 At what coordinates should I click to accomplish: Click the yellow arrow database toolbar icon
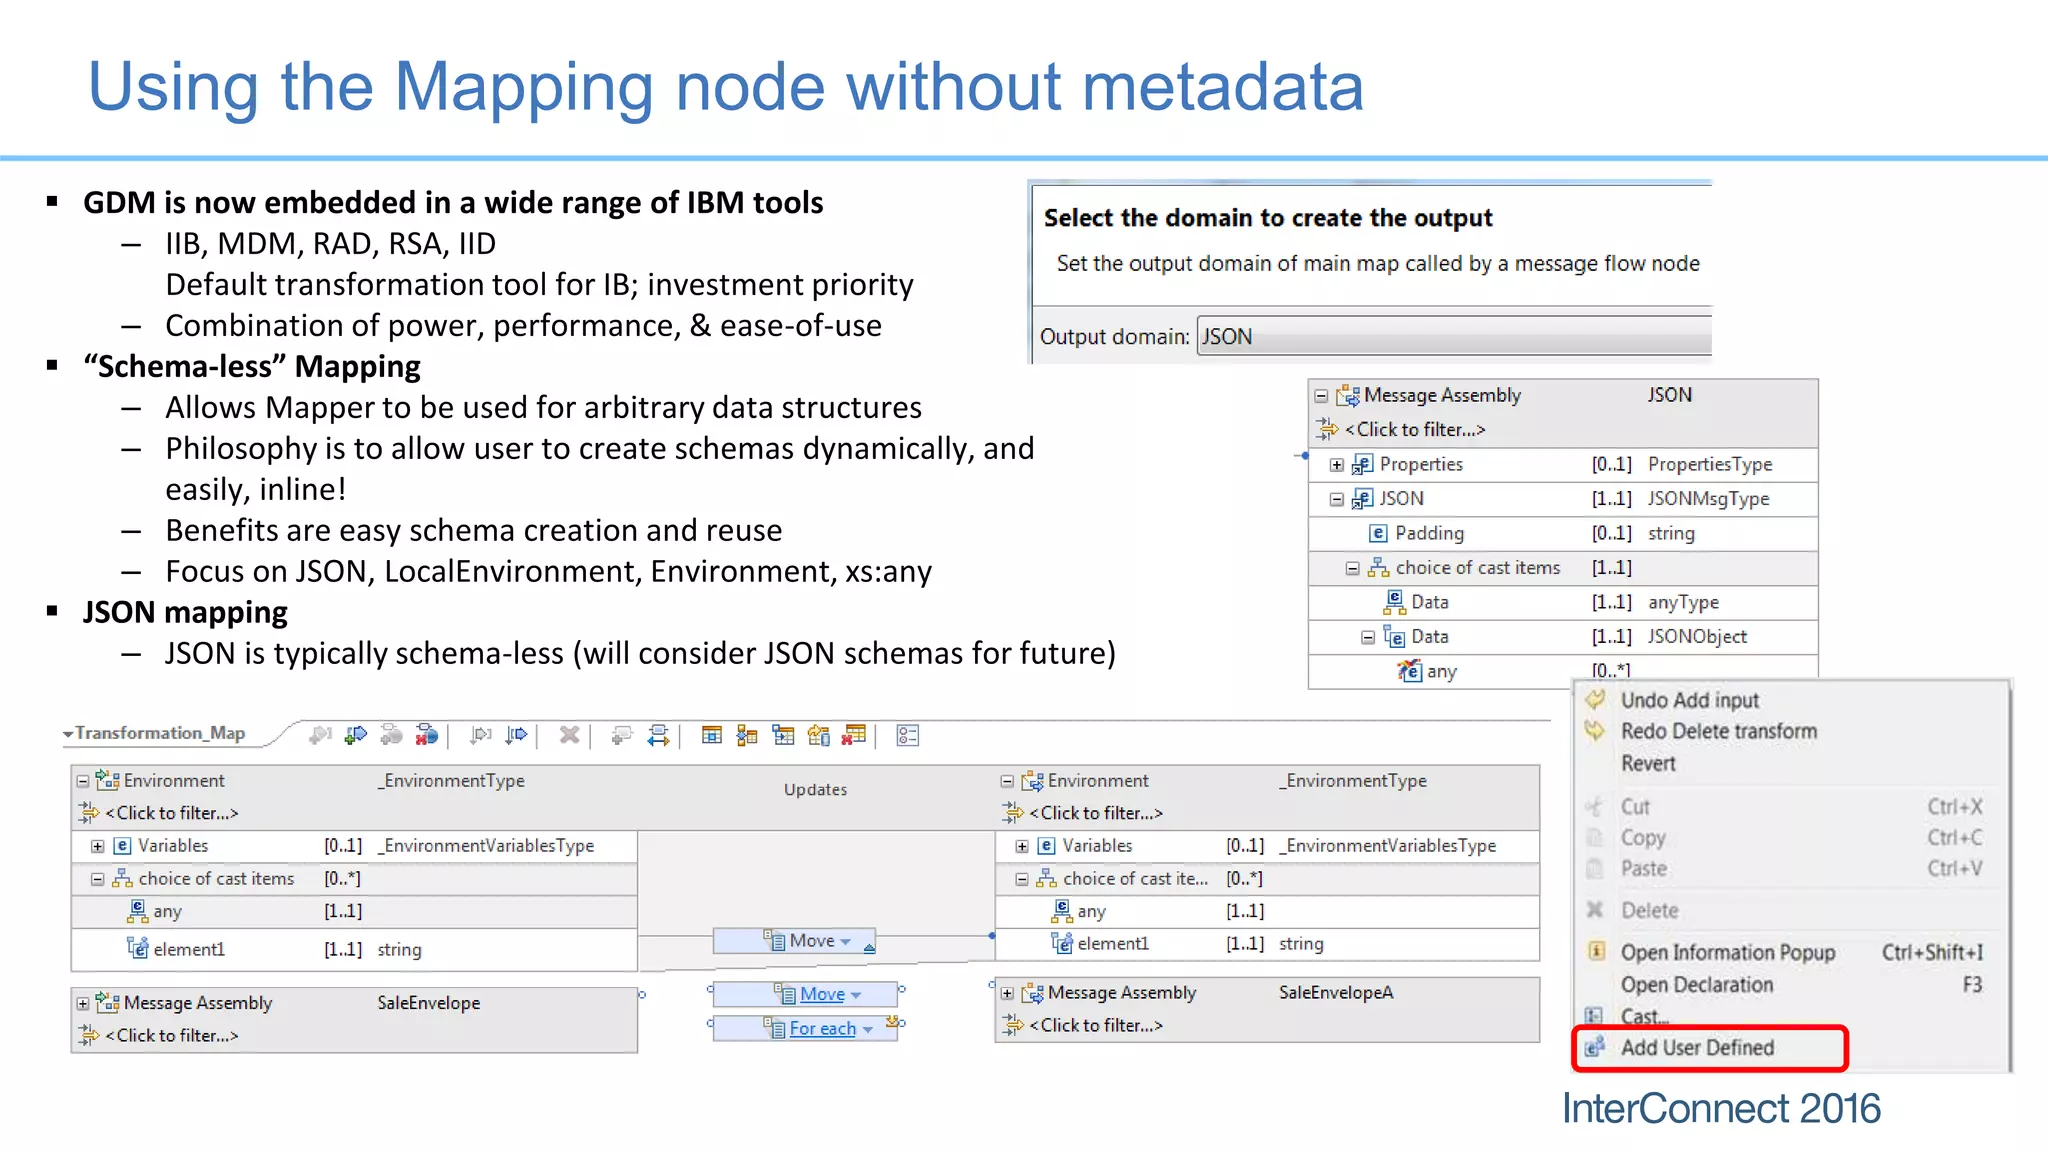point(819,735)
